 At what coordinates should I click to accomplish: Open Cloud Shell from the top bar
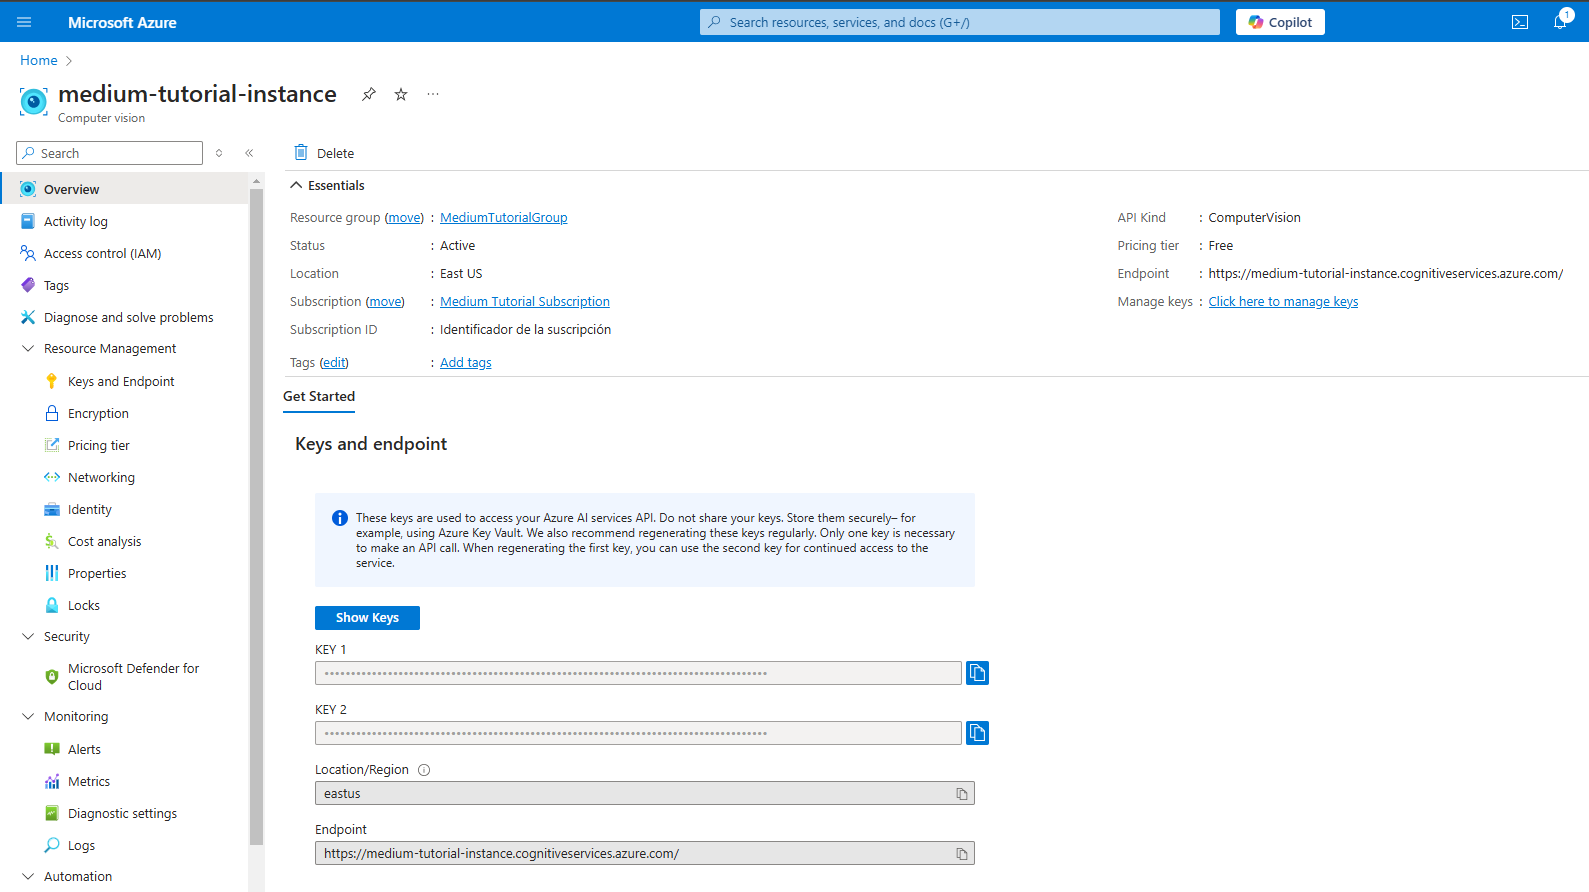coord(1520,22)
